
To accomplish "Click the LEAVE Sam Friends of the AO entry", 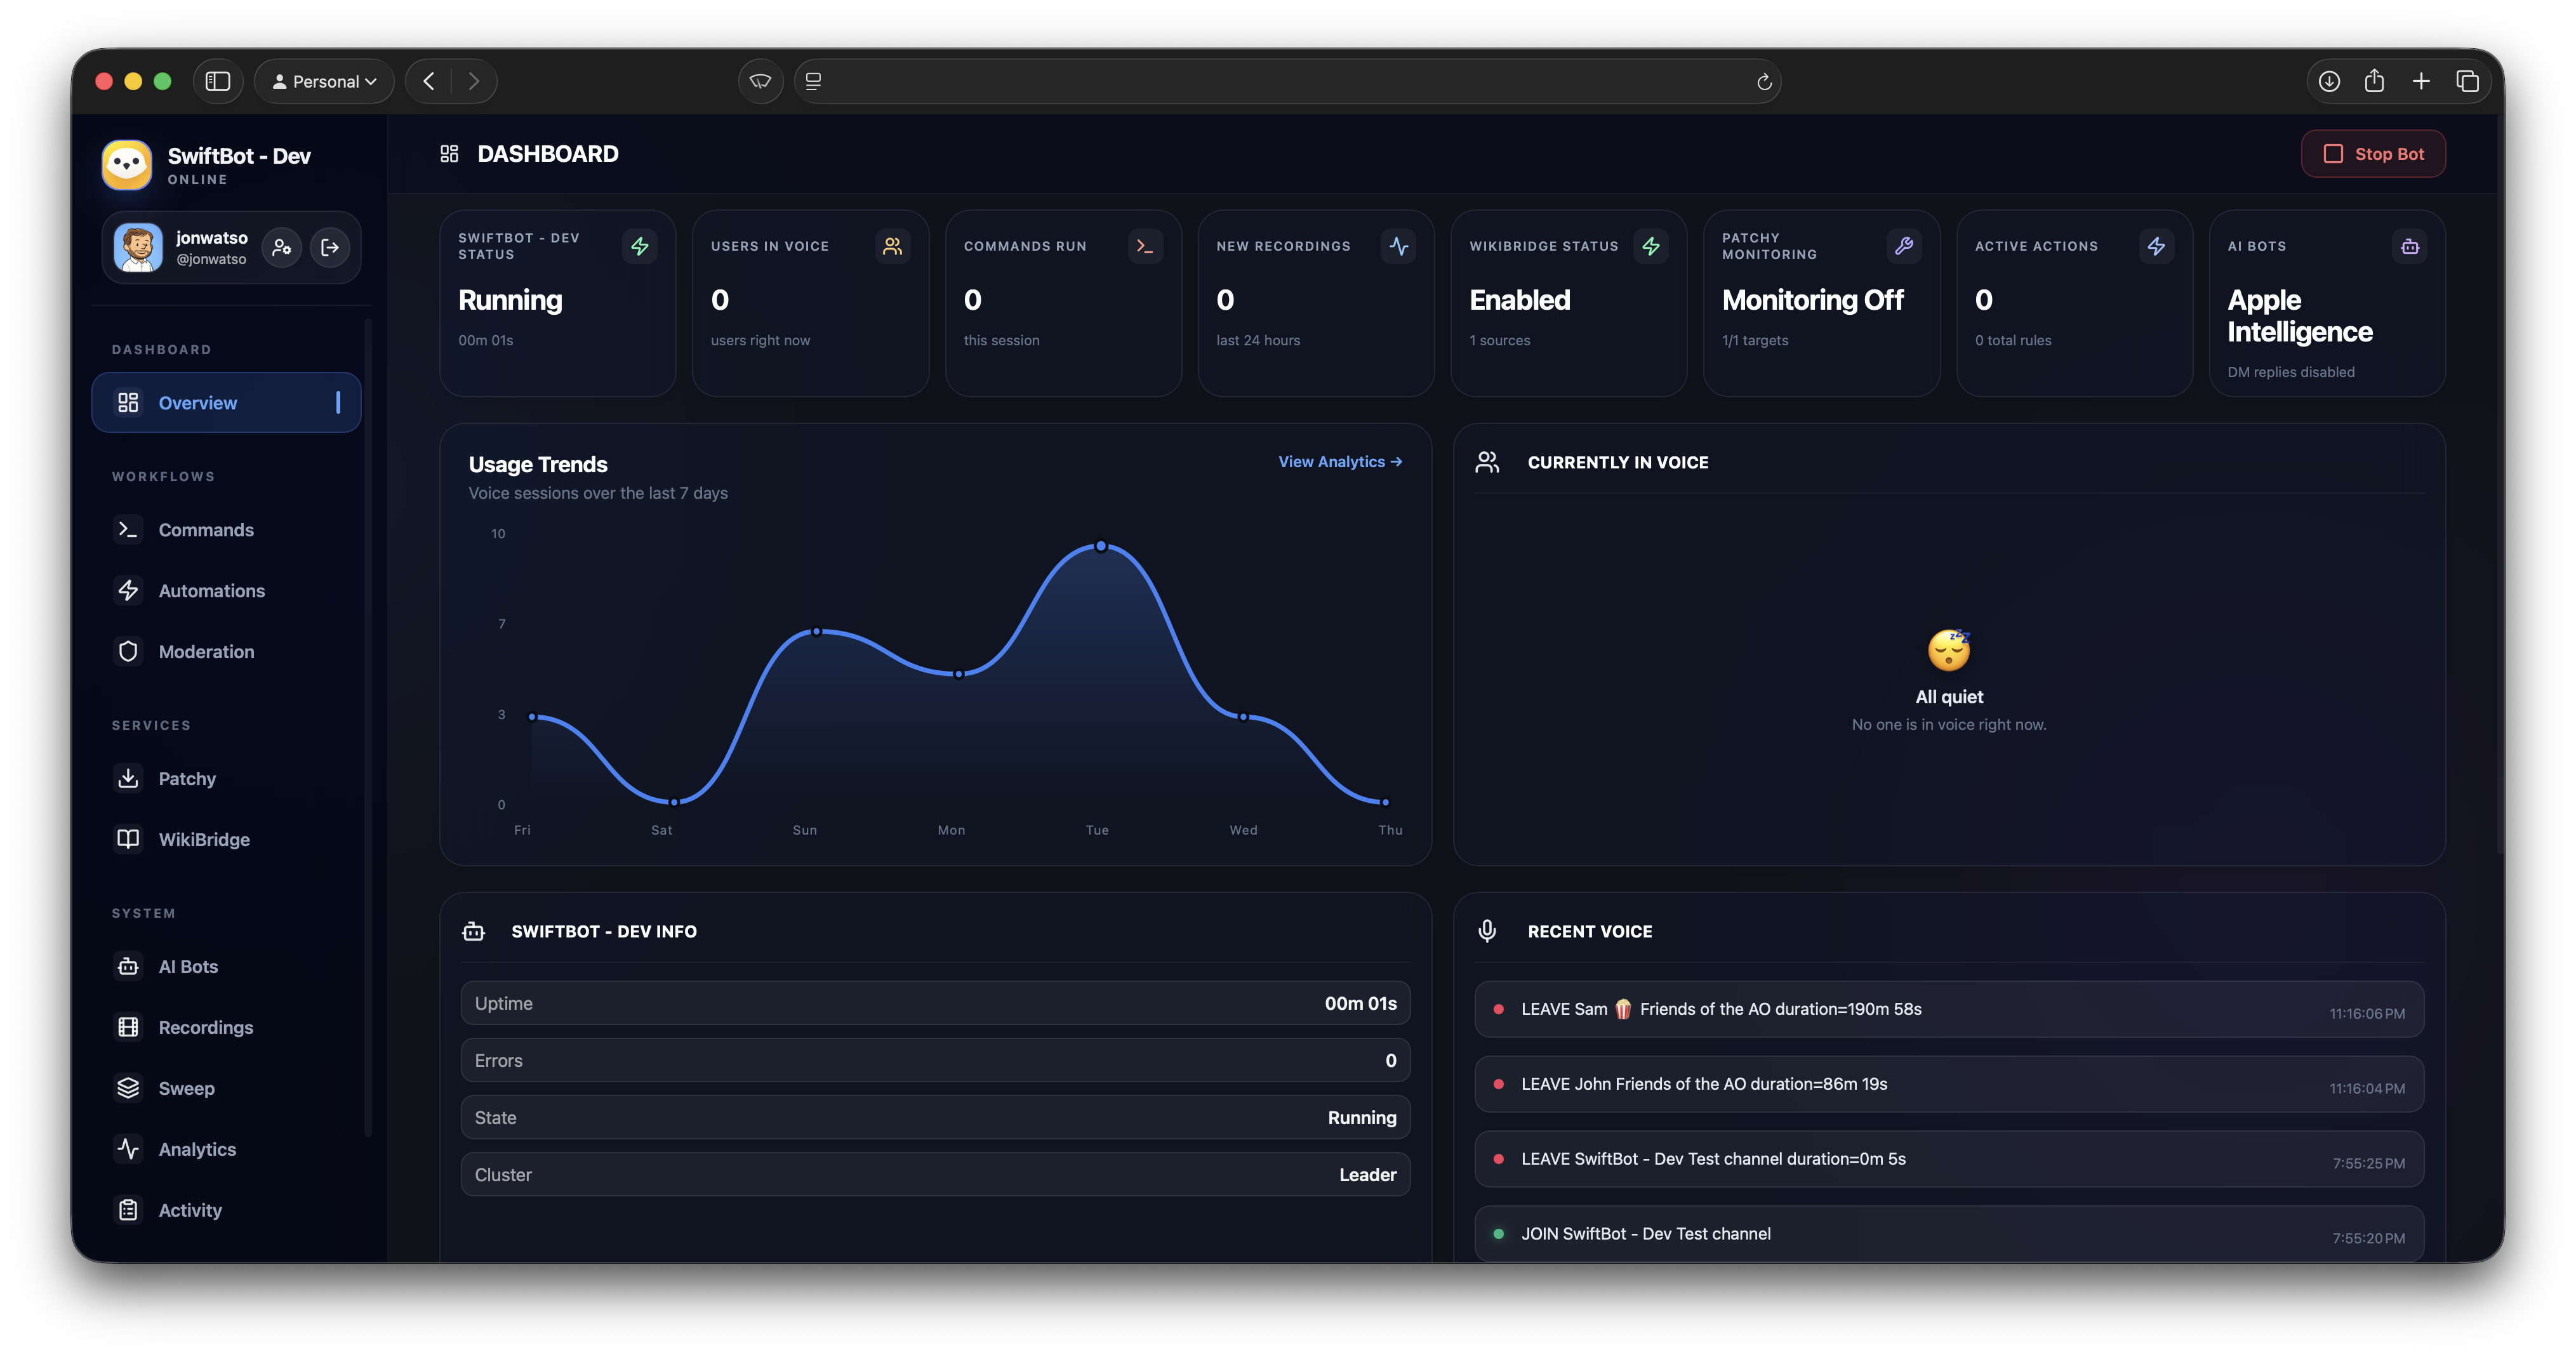I will [1949, 1010].
